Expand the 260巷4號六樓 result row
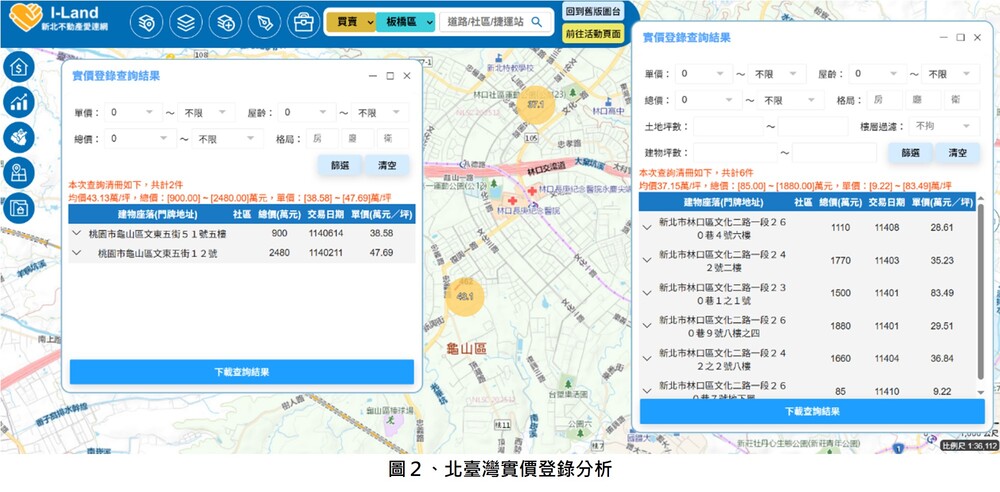This screenshot has height=492, width=1000. (647, 227)
